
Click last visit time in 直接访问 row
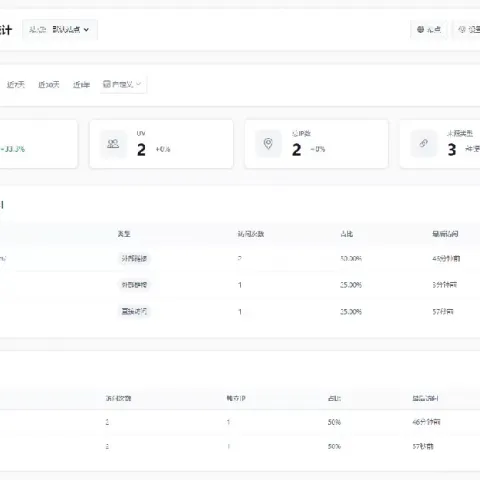pyautogui.click(x=443, y=312)
